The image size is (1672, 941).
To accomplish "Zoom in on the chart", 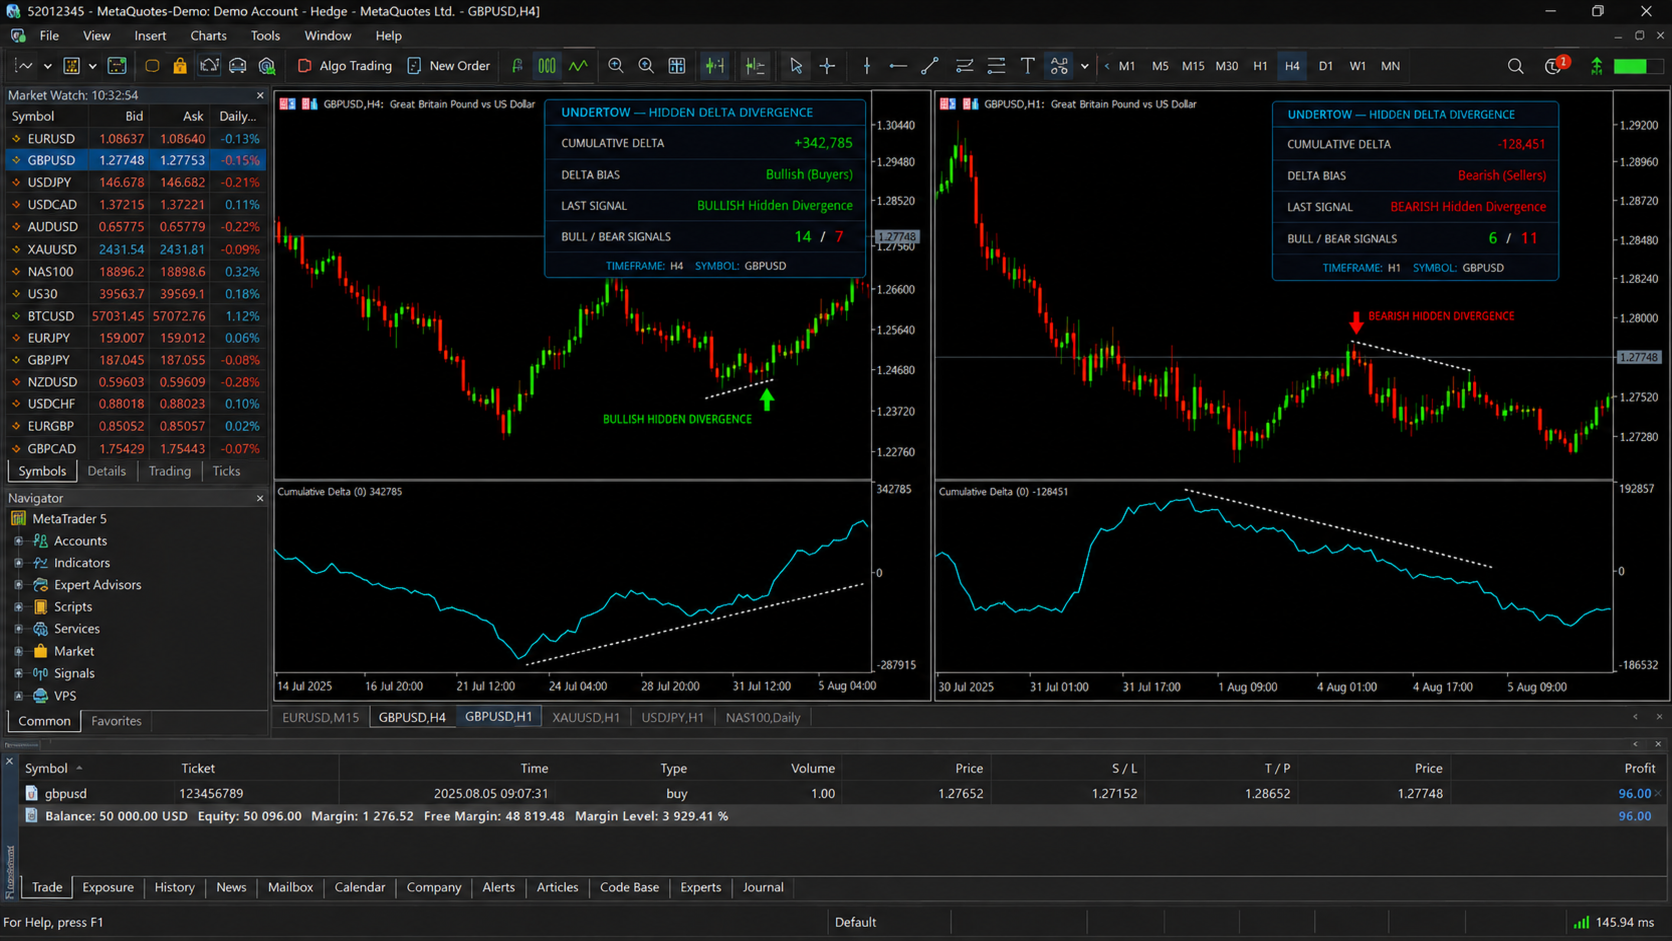I will coord(616,66).
